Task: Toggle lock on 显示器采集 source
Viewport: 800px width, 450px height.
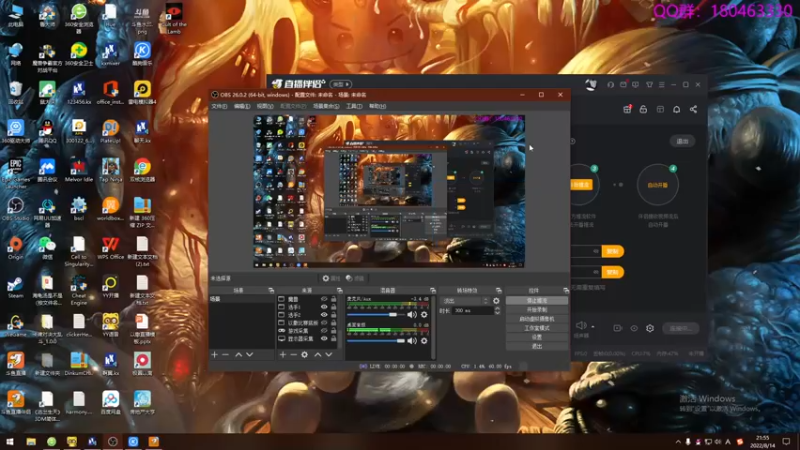Action: [333, 338]
